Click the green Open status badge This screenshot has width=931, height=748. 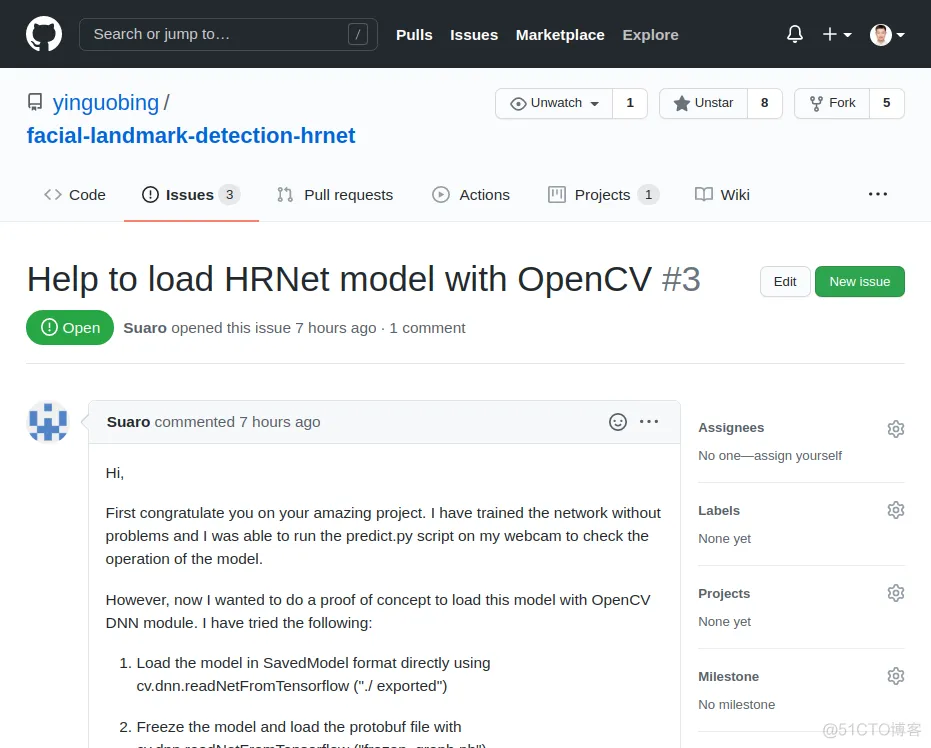tap(70, 328)
